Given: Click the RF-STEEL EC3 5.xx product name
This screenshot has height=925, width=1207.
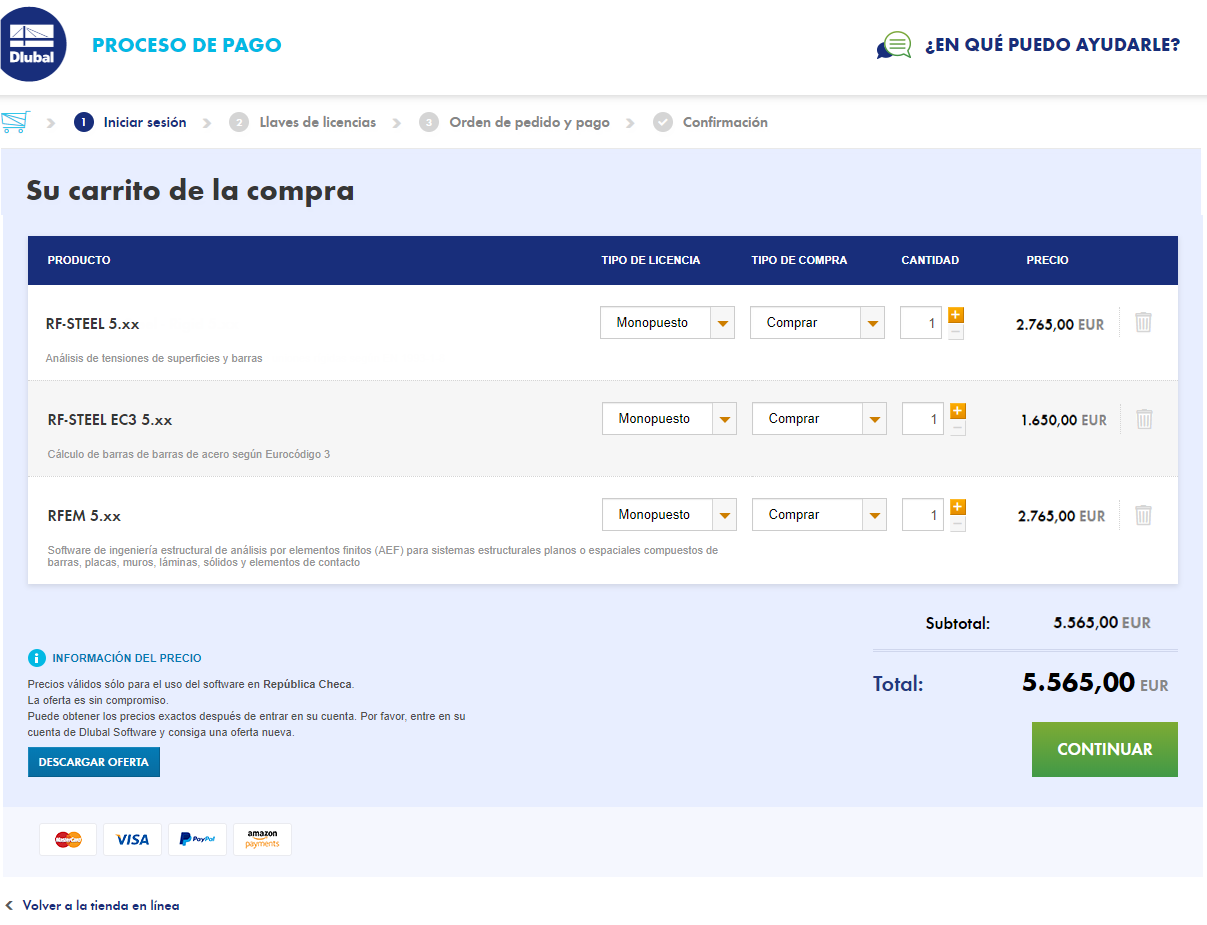Looking at the screenshot, I should pos(110,420).
